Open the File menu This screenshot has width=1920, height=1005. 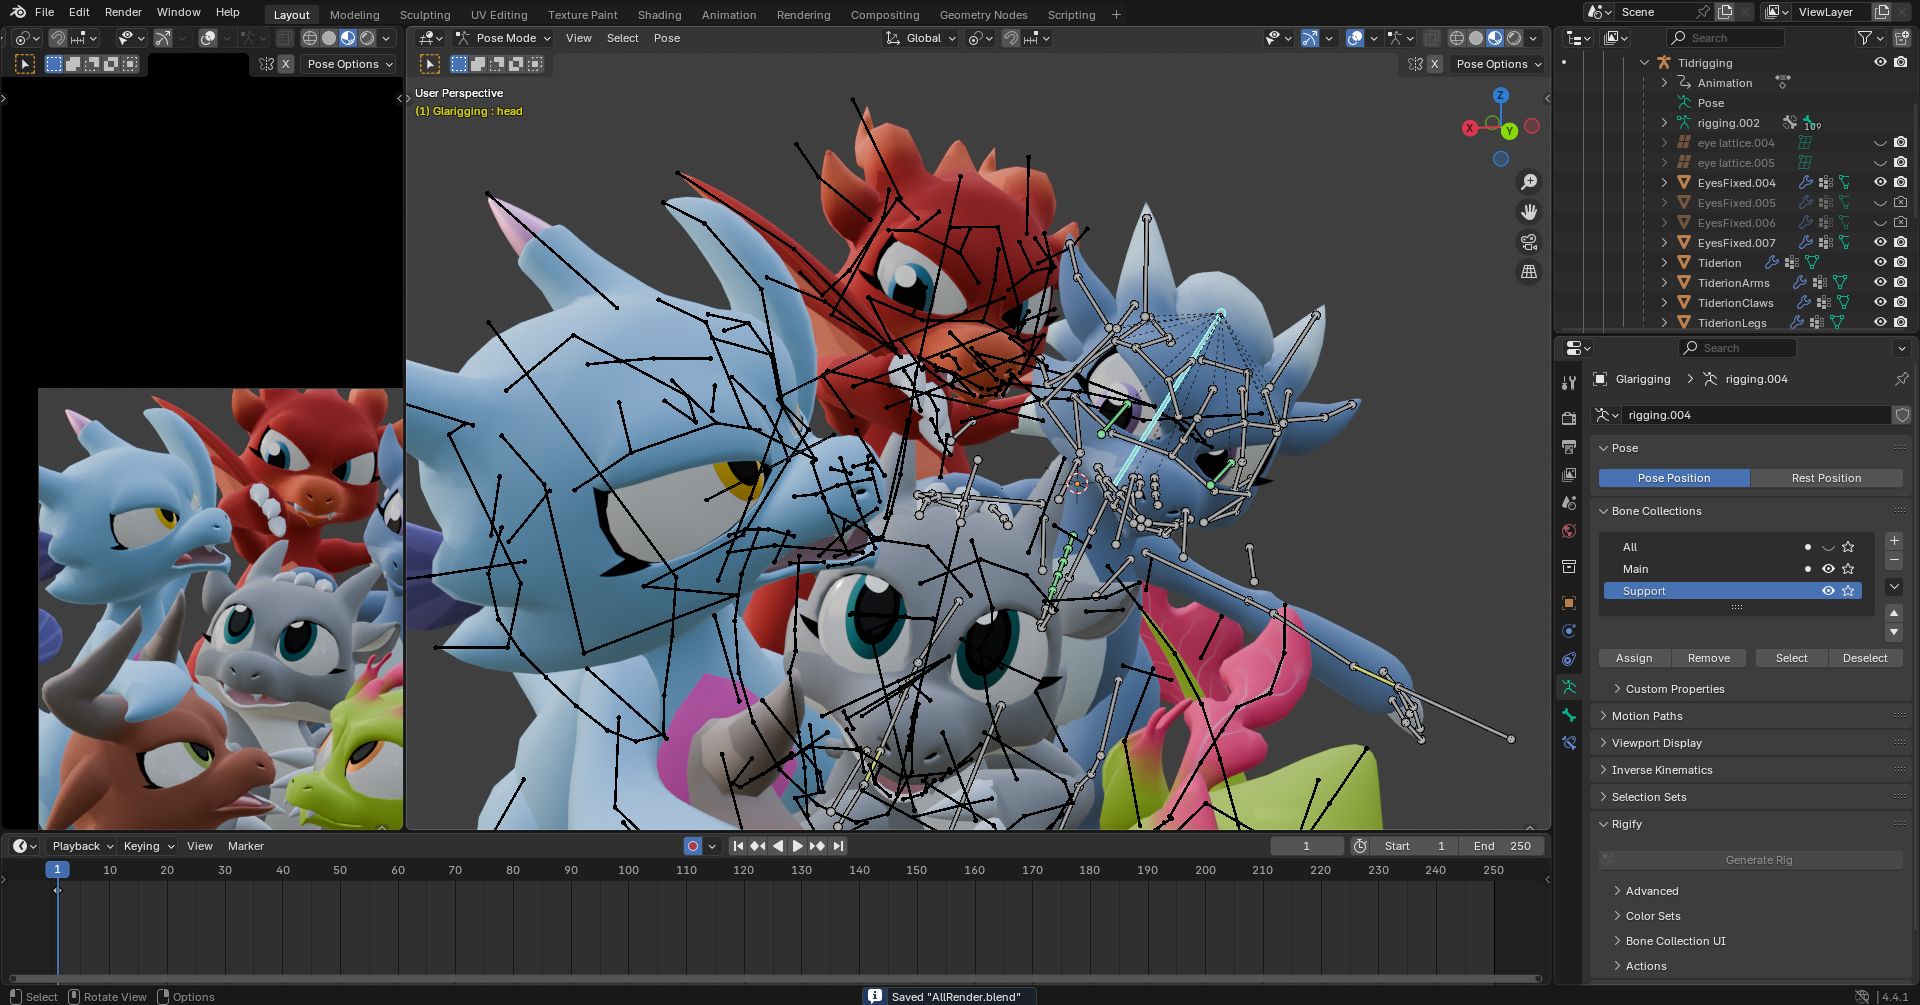tap(44, 12)
